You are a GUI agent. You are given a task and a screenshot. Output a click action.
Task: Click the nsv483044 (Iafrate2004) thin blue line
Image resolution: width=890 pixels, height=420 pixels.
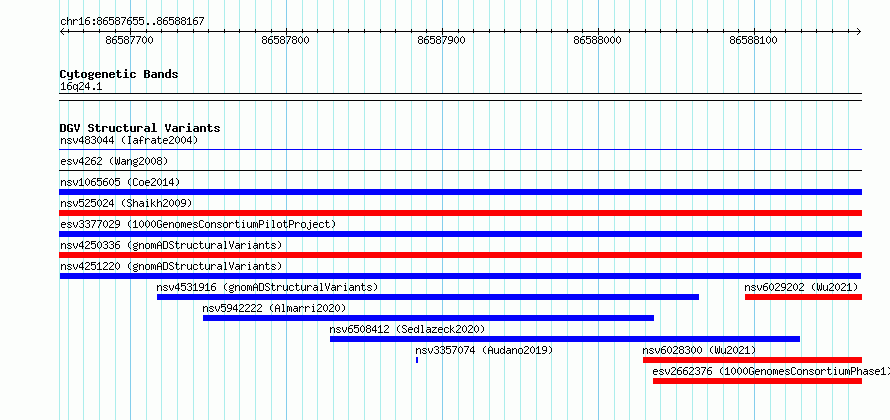tap(460, 149)
